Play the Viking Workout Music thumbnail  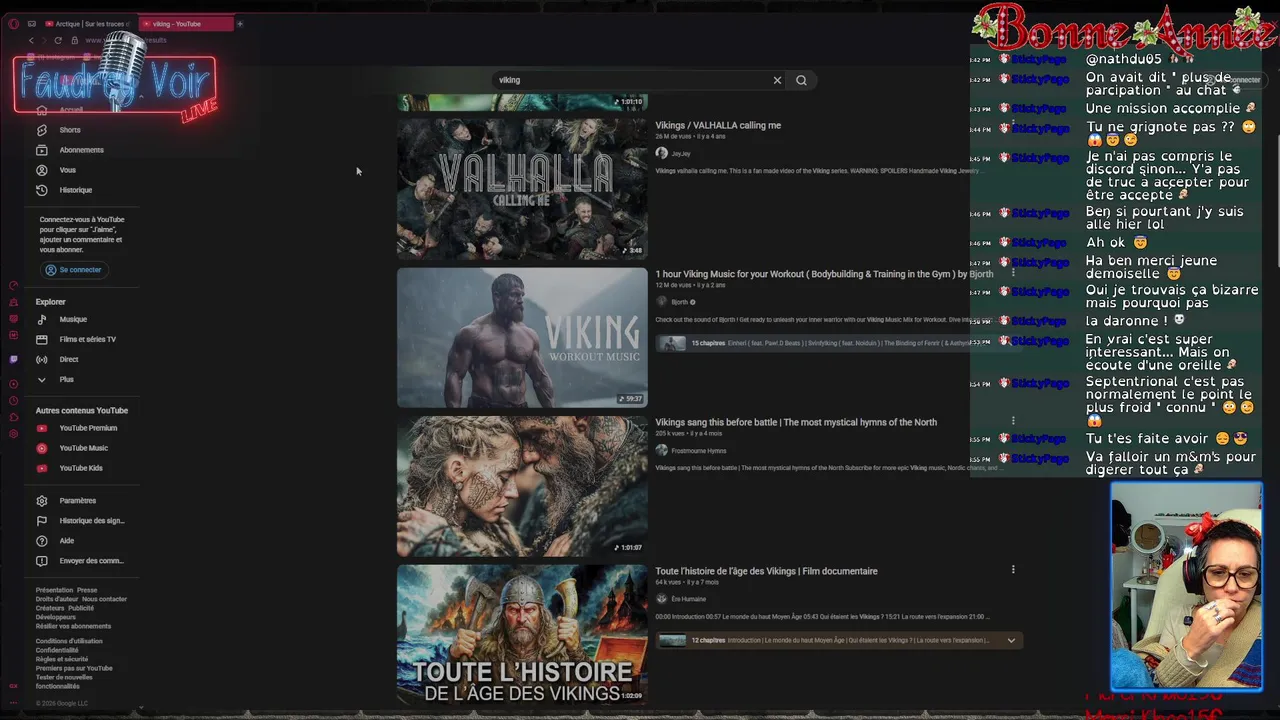click(x=522, y=338)
